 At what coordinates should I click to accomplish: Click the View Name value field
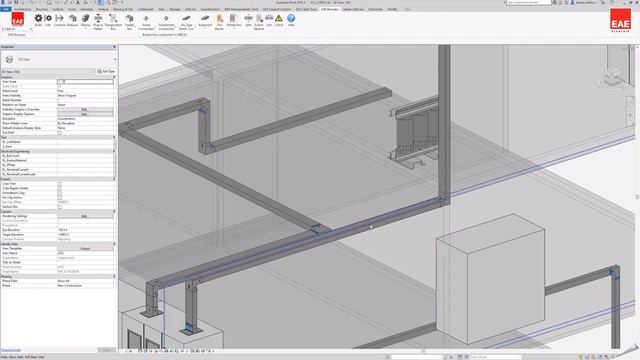tap(85, 253)
